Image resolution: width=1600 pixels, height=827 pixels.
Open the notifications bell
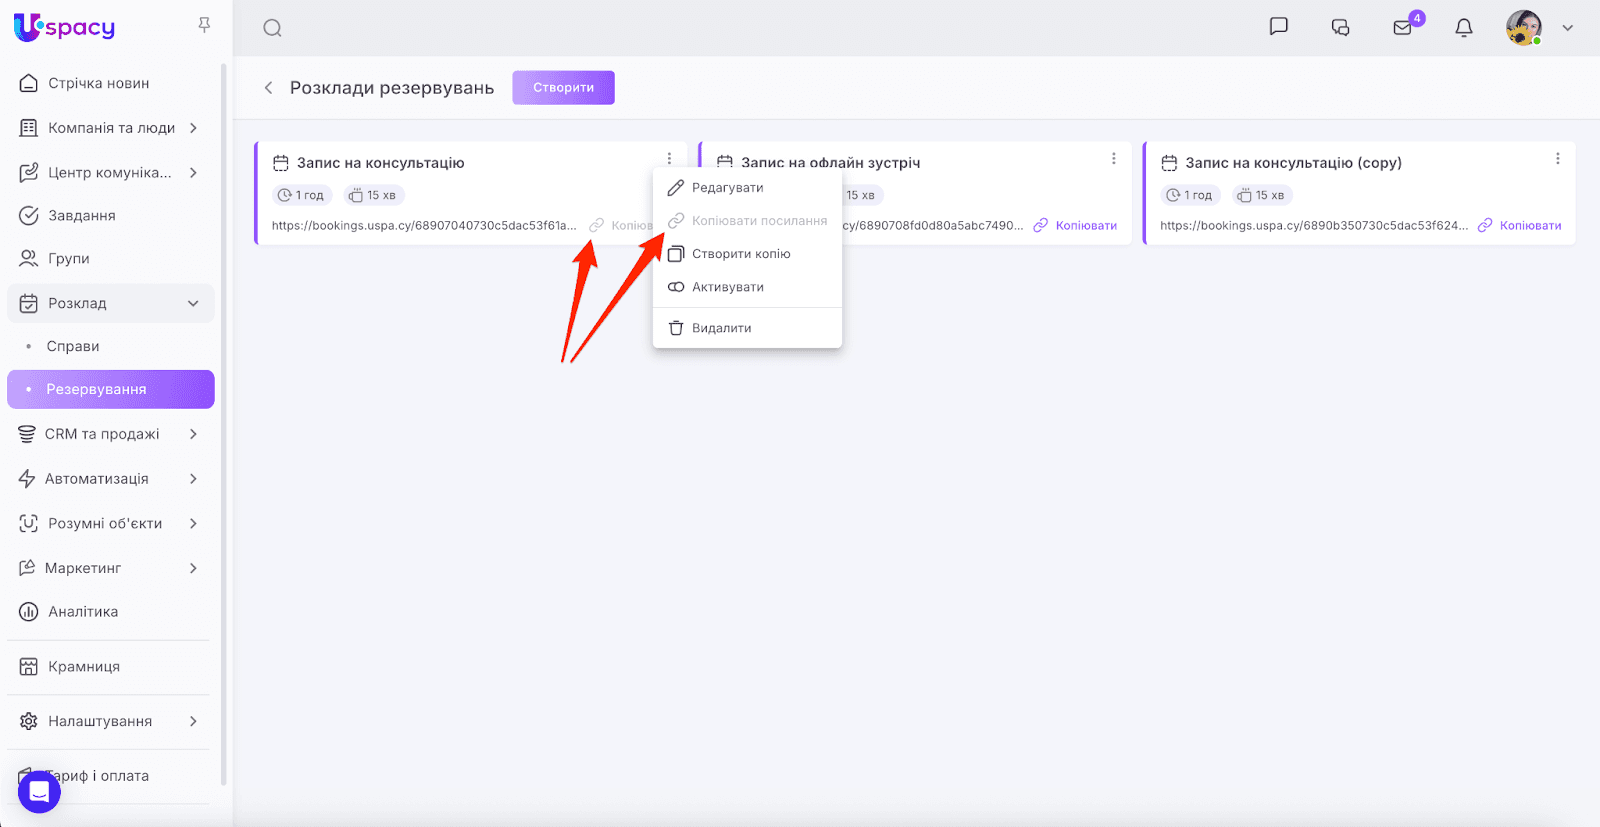1464,28
